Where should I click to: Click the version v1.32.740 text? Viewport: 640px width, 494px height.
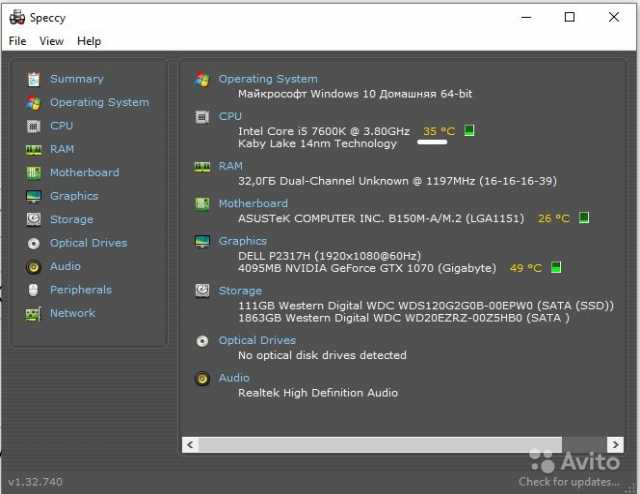36,482
